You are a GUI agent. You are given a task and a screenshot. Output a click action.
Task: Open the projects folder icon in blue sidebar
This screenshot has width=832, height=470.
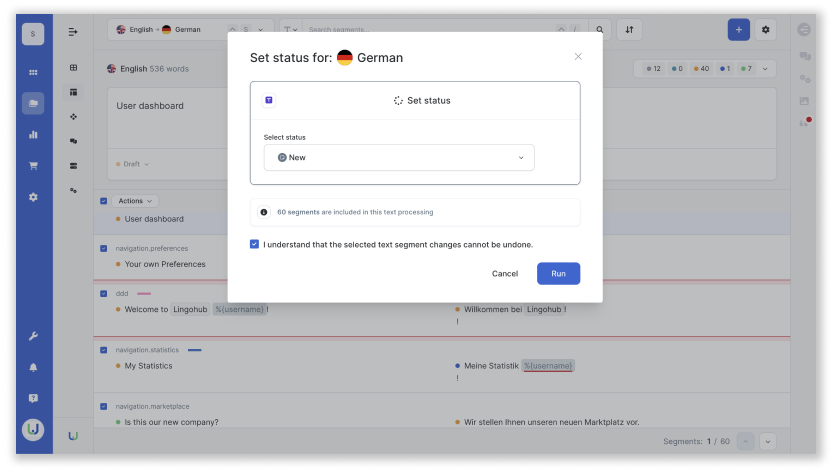pyautogui.click(x=33, y=103)
